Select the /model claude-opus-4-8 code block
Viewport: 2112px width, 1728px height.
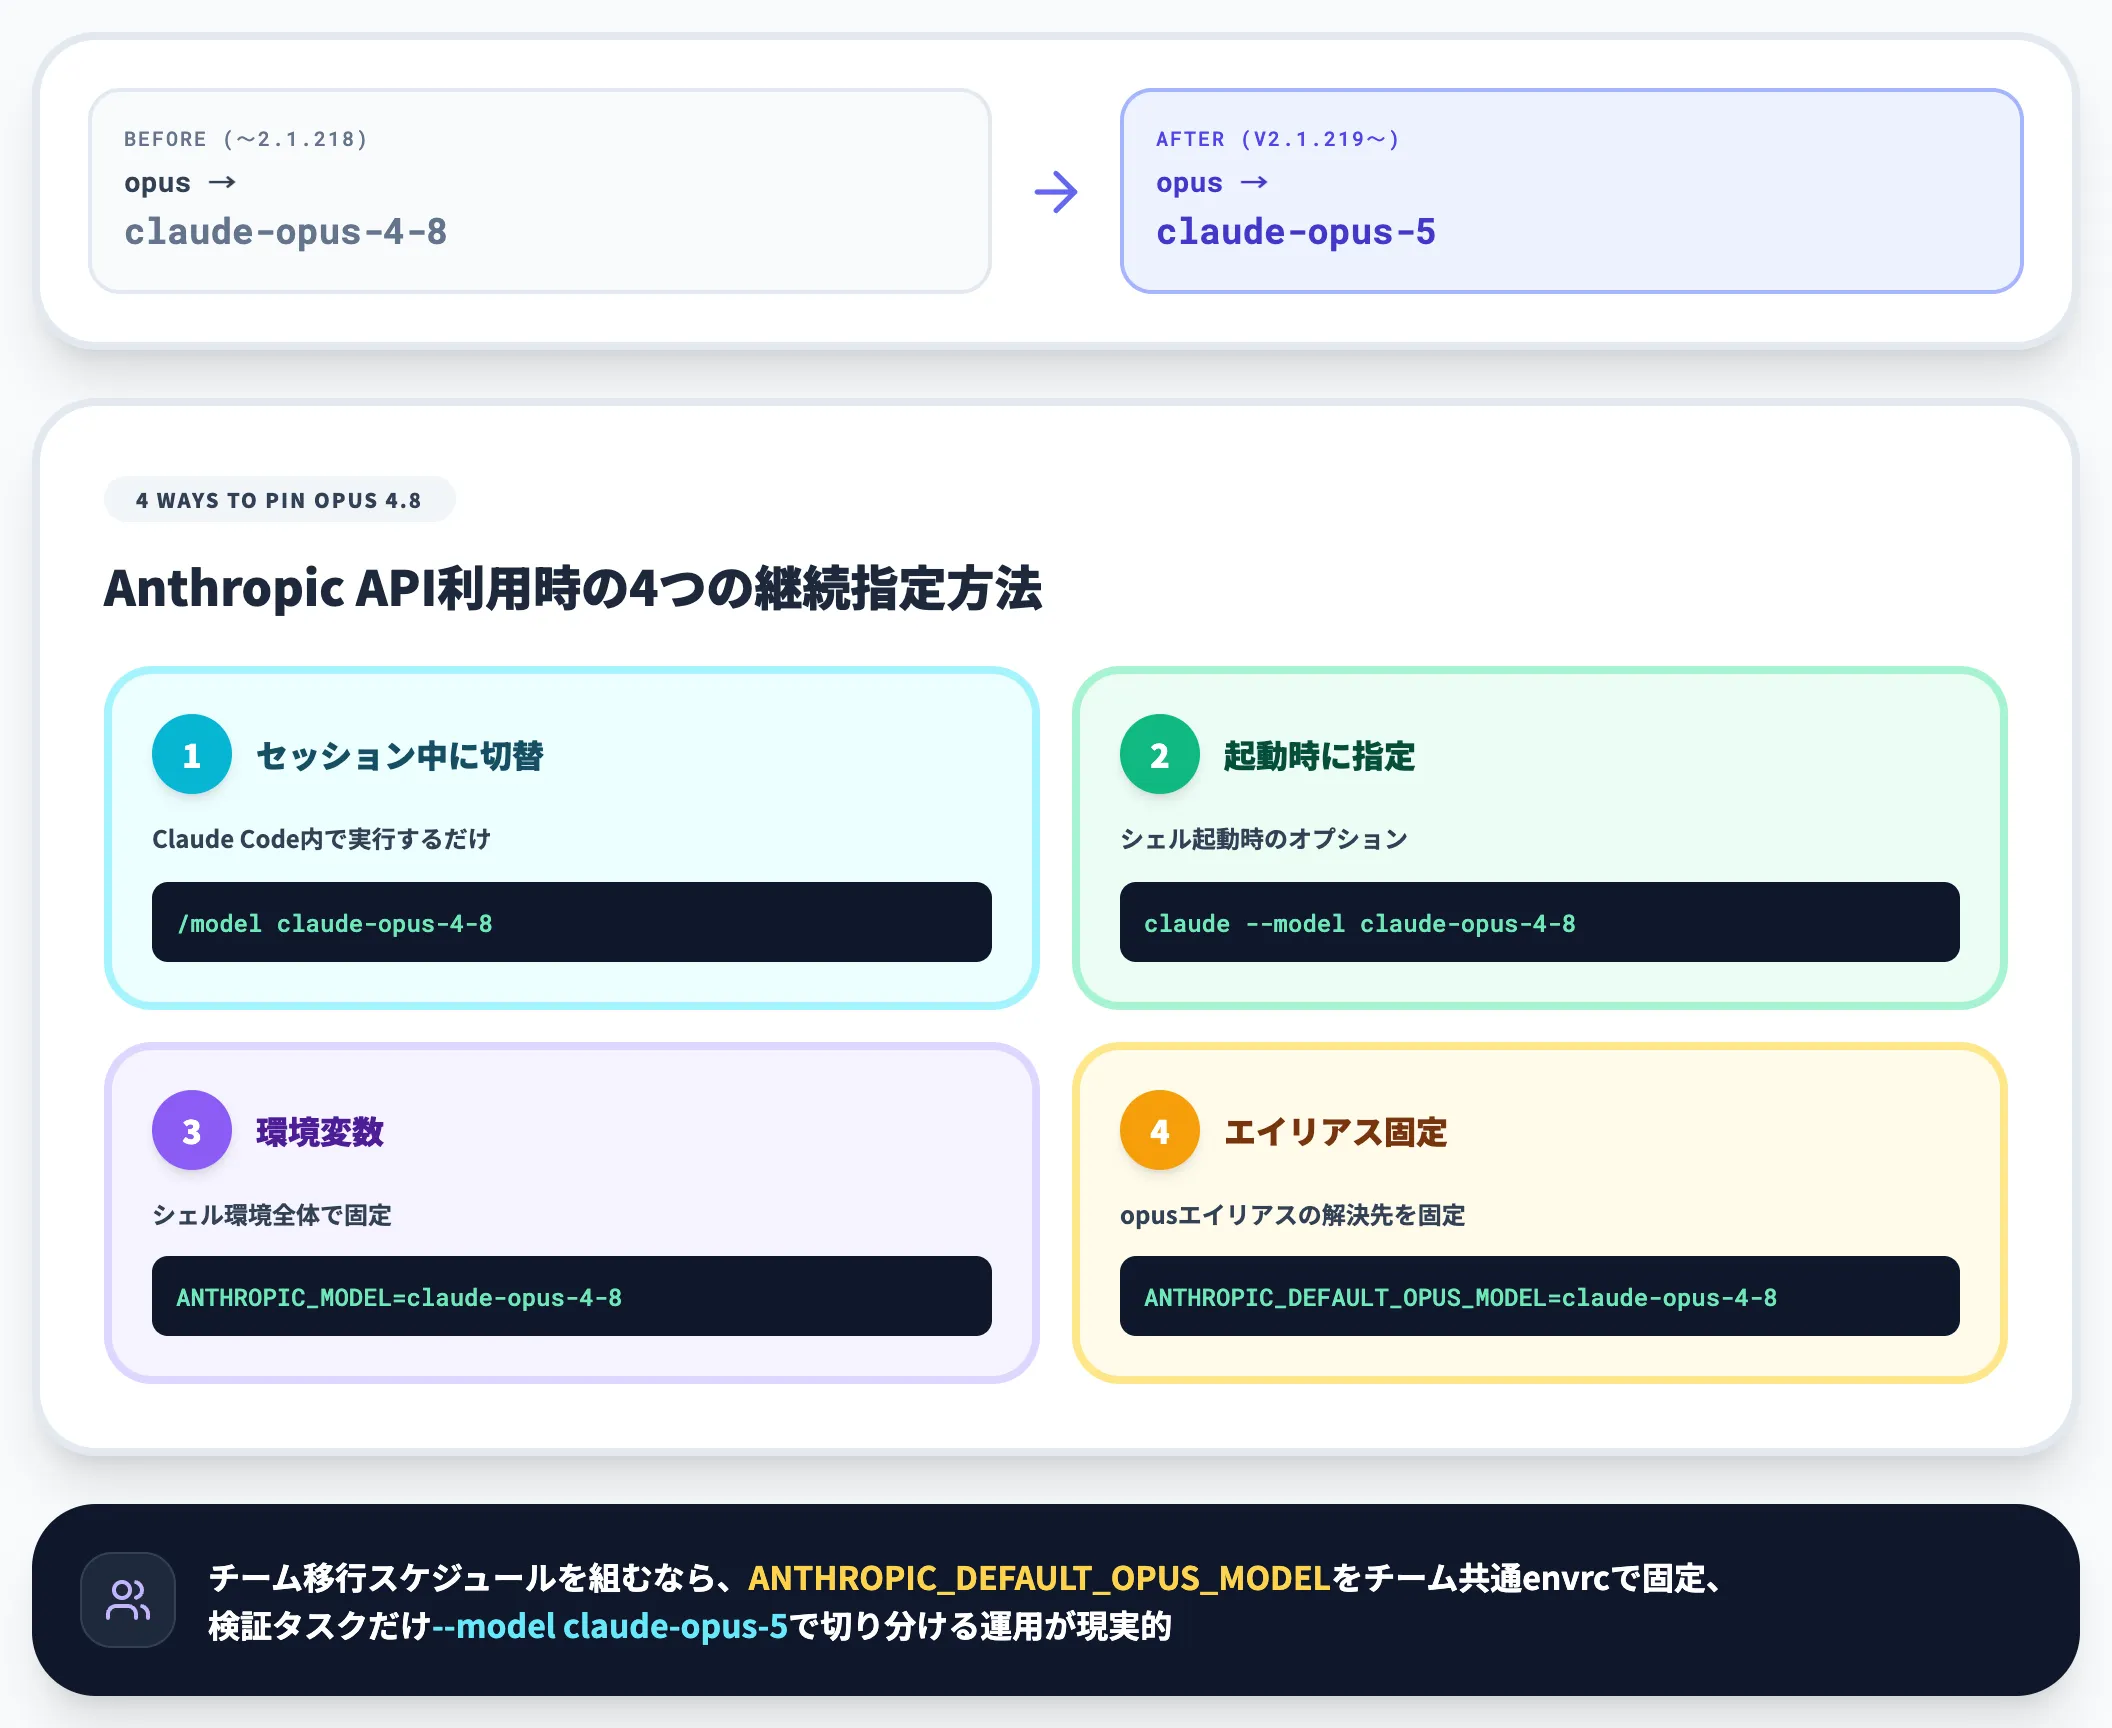coord(572,922)
